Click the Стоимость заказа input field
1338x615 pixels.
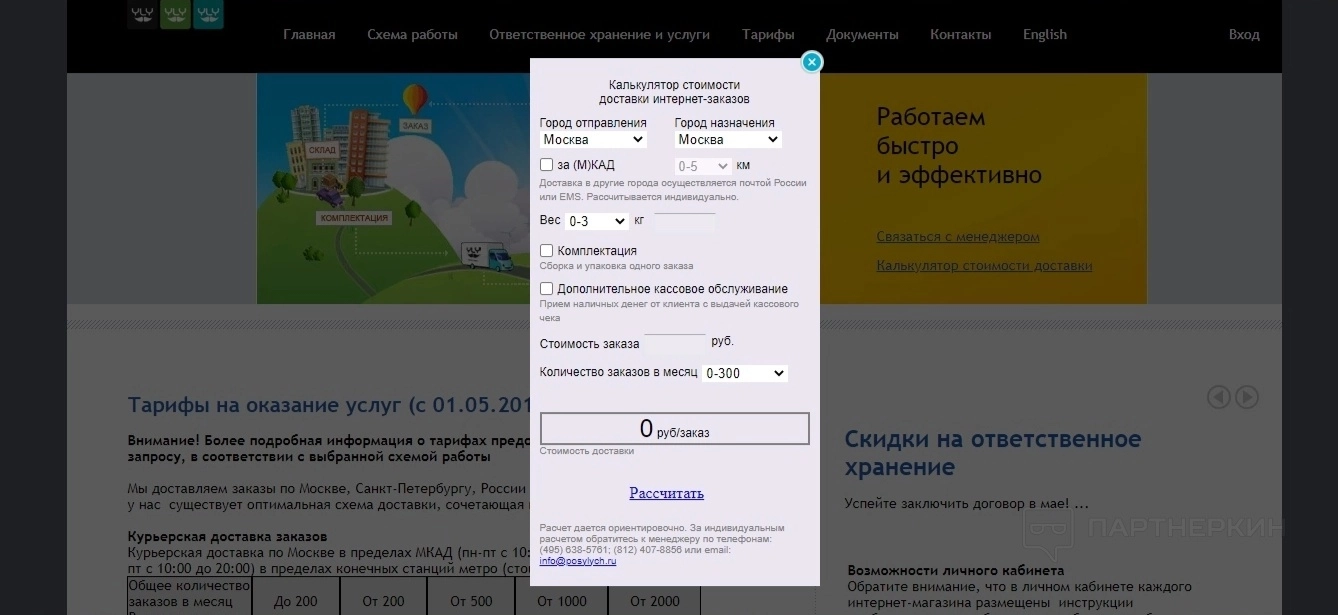(x=675, y=342)
